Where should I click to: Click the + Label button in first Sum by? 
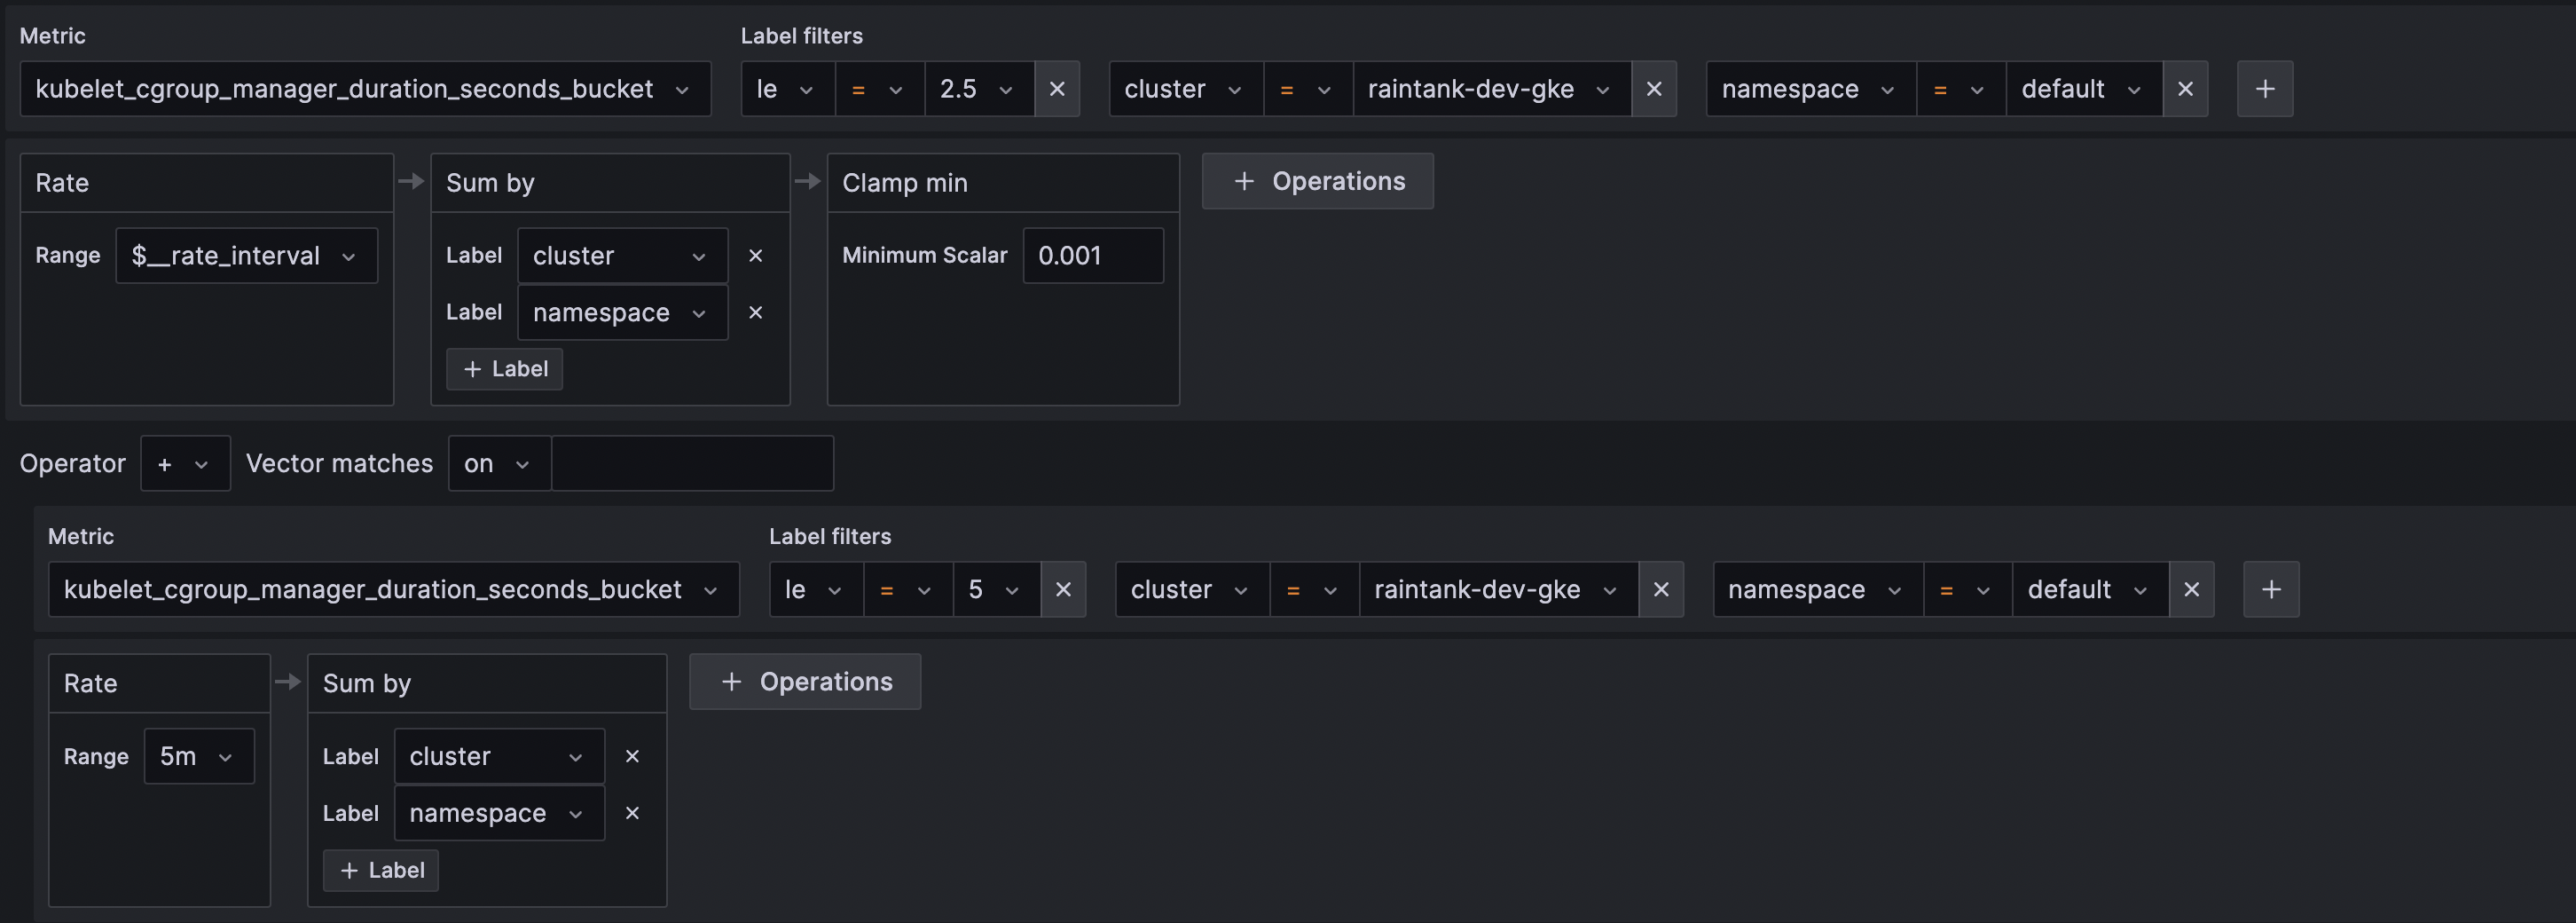tap(504, 368)
